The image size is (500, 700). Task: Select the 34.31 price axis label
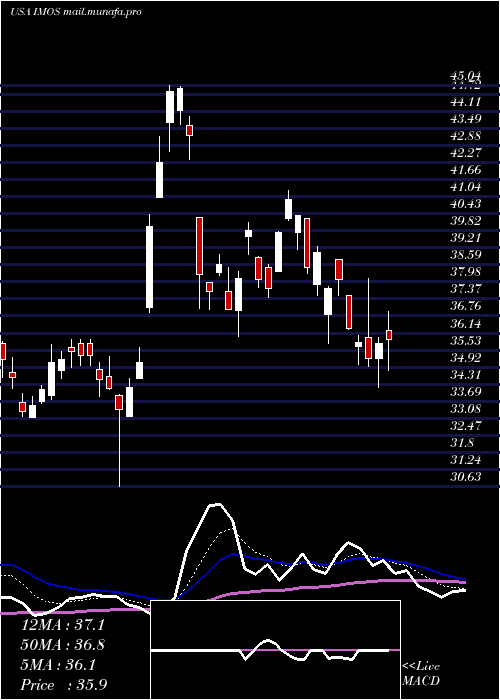click(465, 375)
